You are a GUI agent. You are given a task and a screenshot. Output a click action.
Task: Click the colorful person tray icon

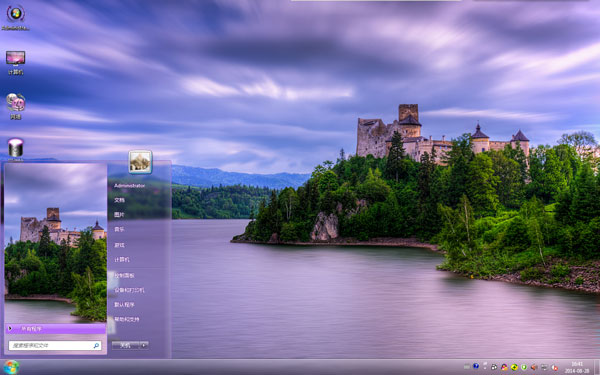click(x=504, y=367)
